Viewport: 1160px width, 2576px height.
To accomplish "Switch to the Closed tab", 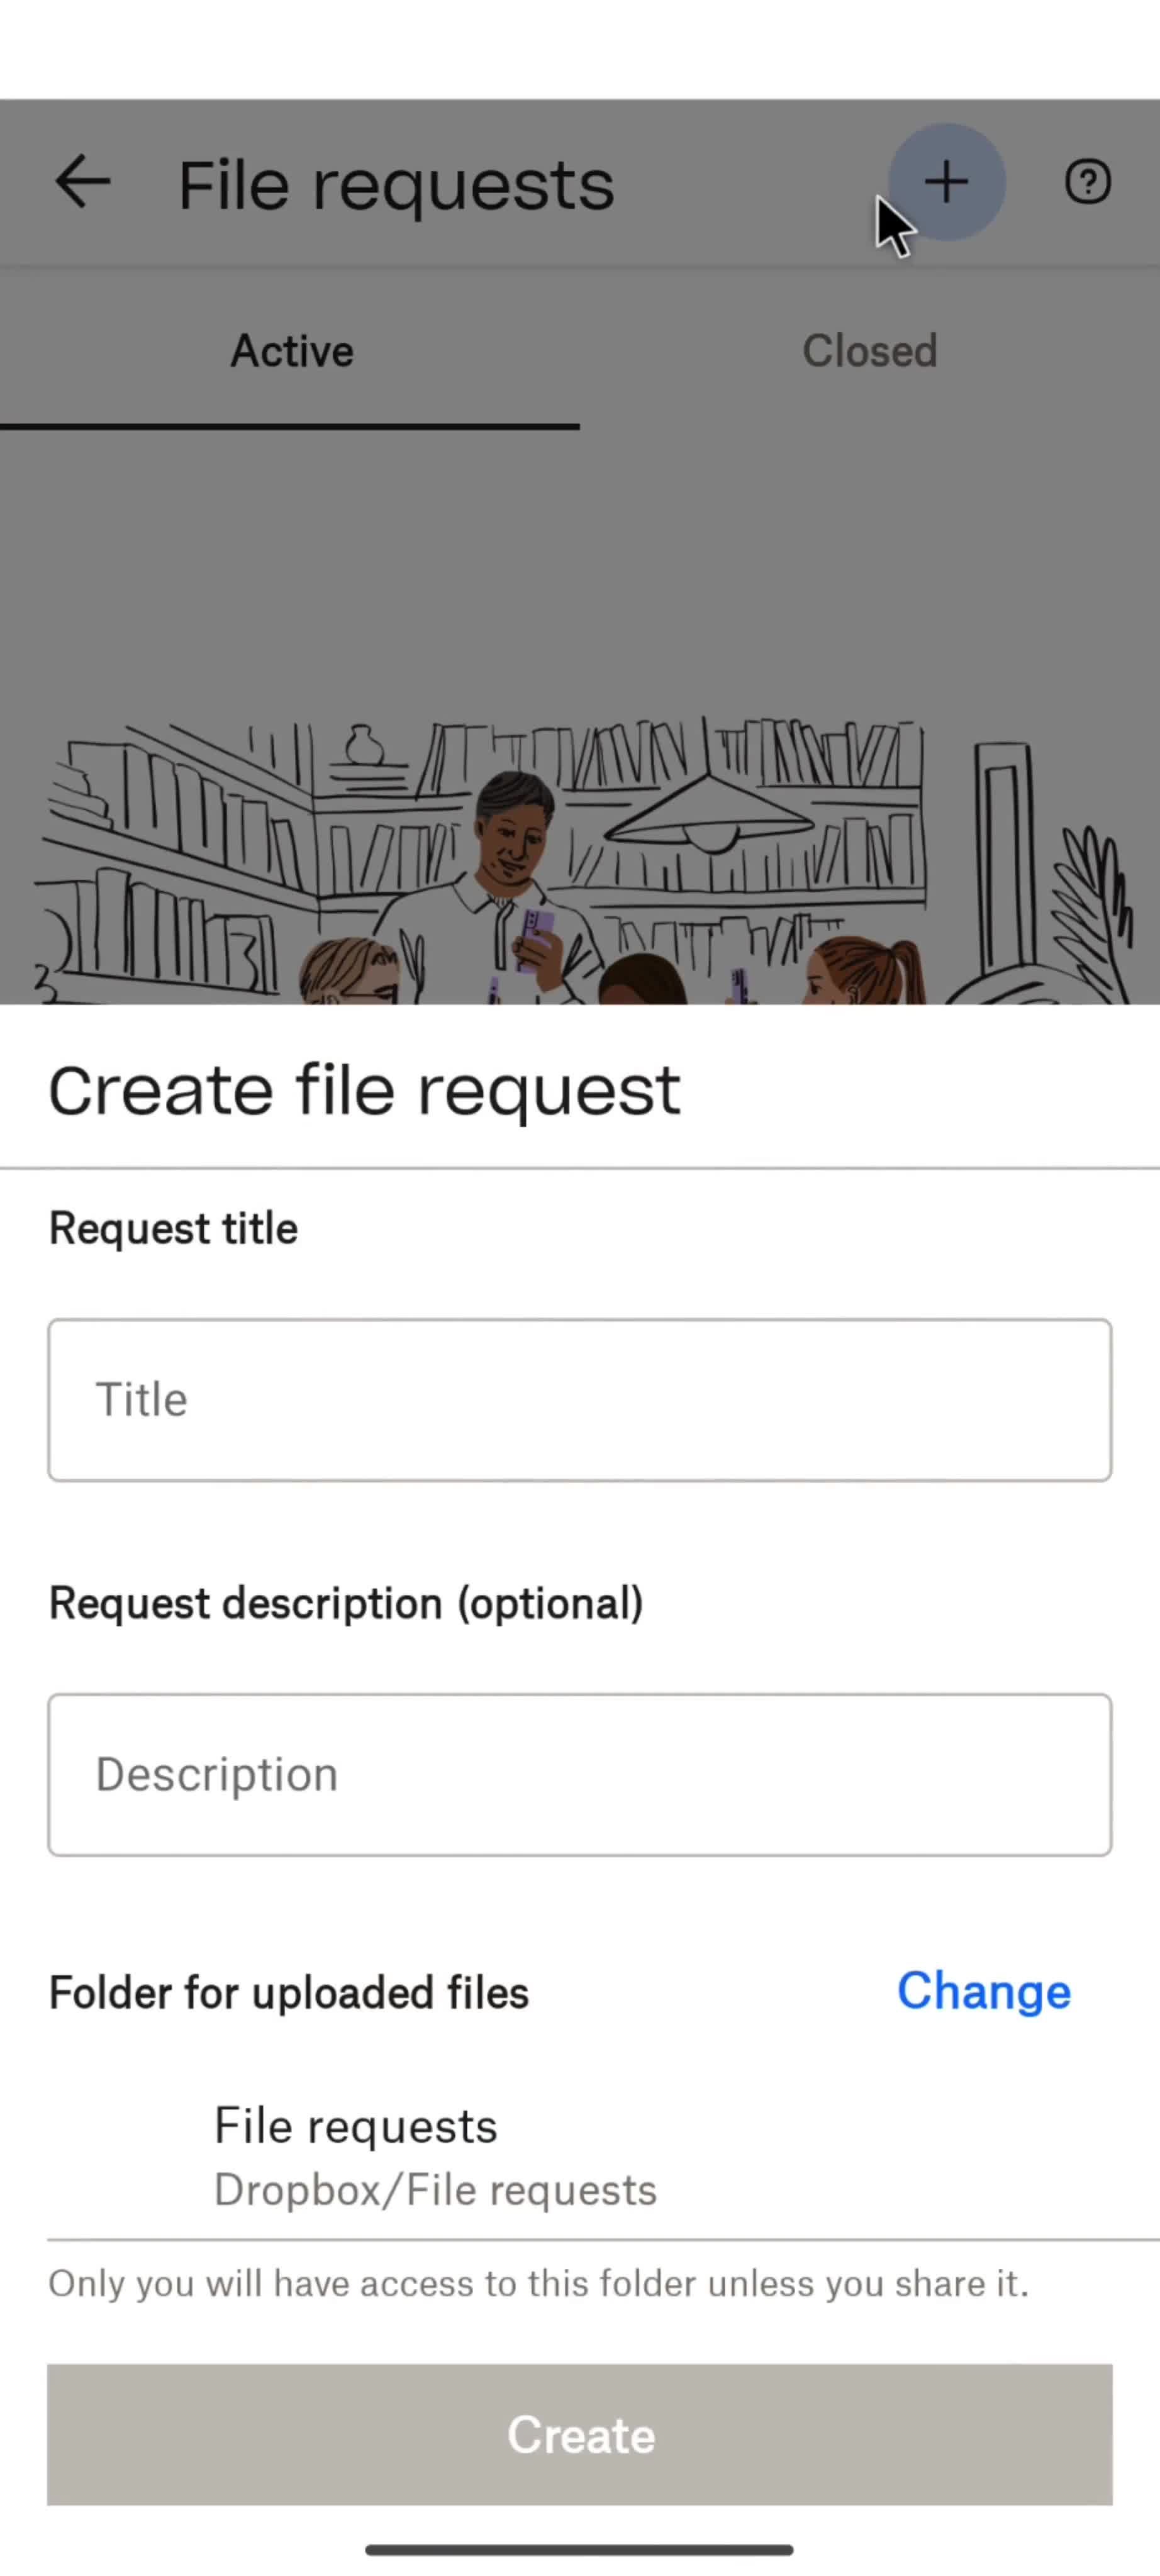I will pos(869,351).
